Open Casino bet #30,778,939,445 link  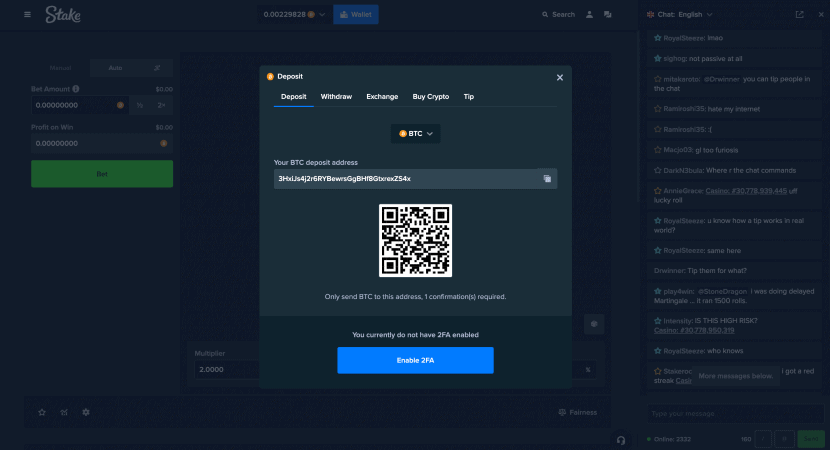pyautogui.click(x=746, y=191)
